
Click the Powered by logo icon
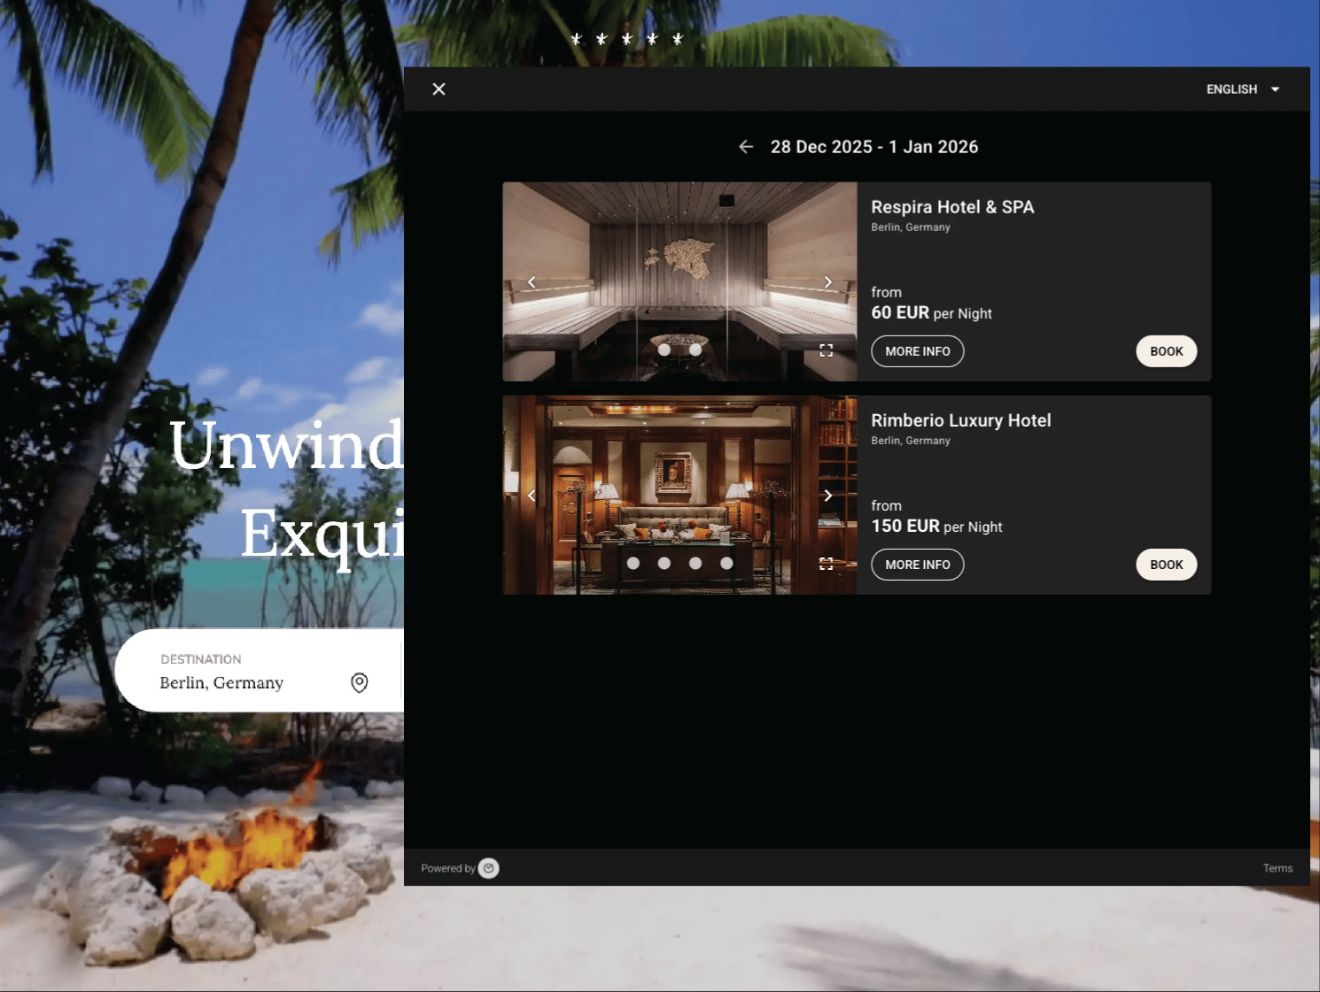click(488, 868)
